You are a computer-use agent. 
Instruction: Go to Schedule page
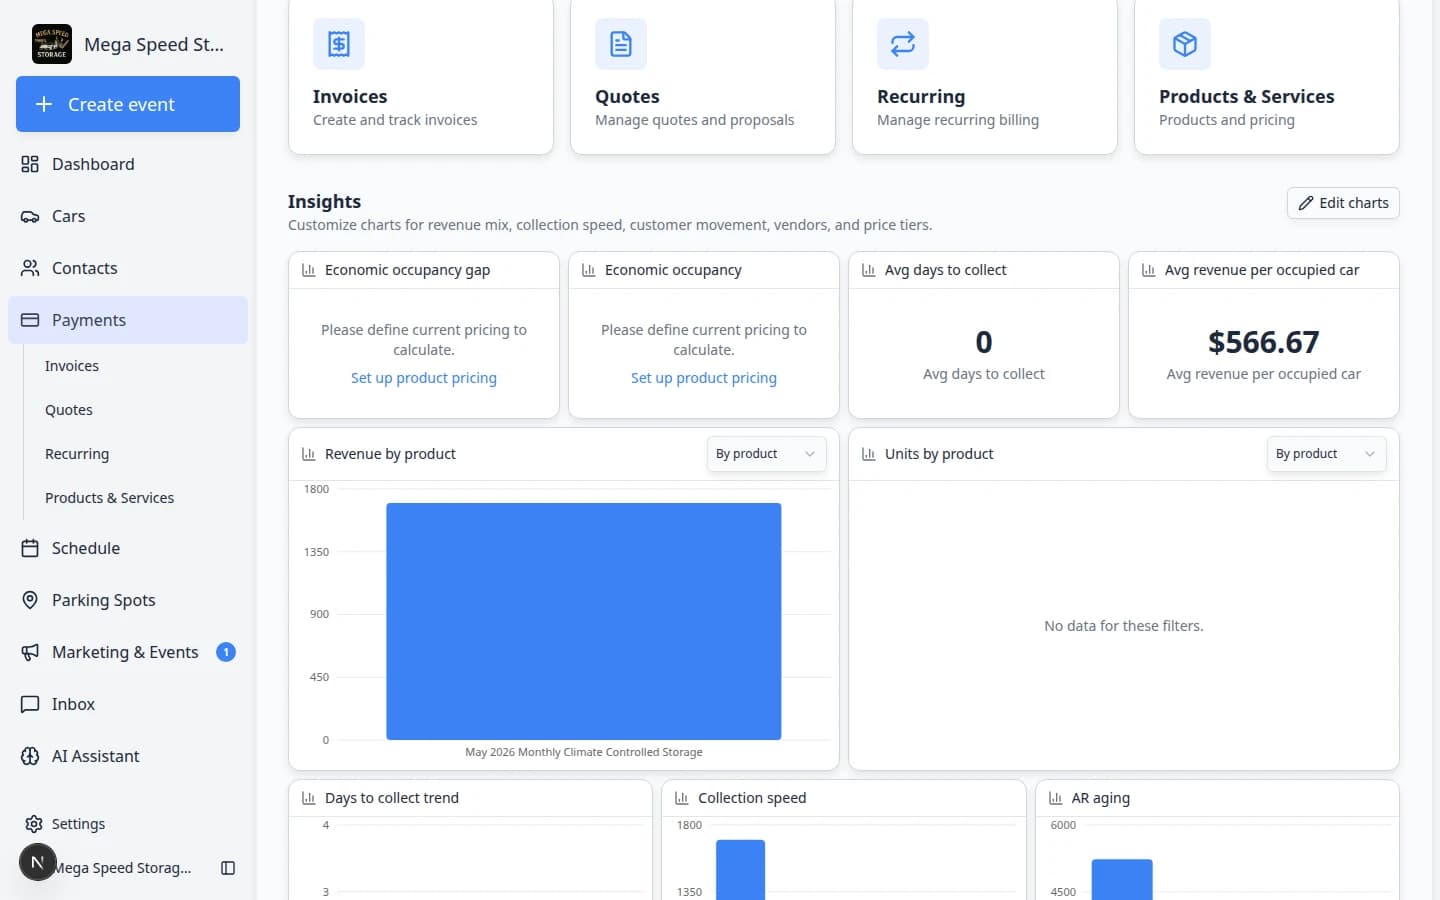click(x=128, y=548)
